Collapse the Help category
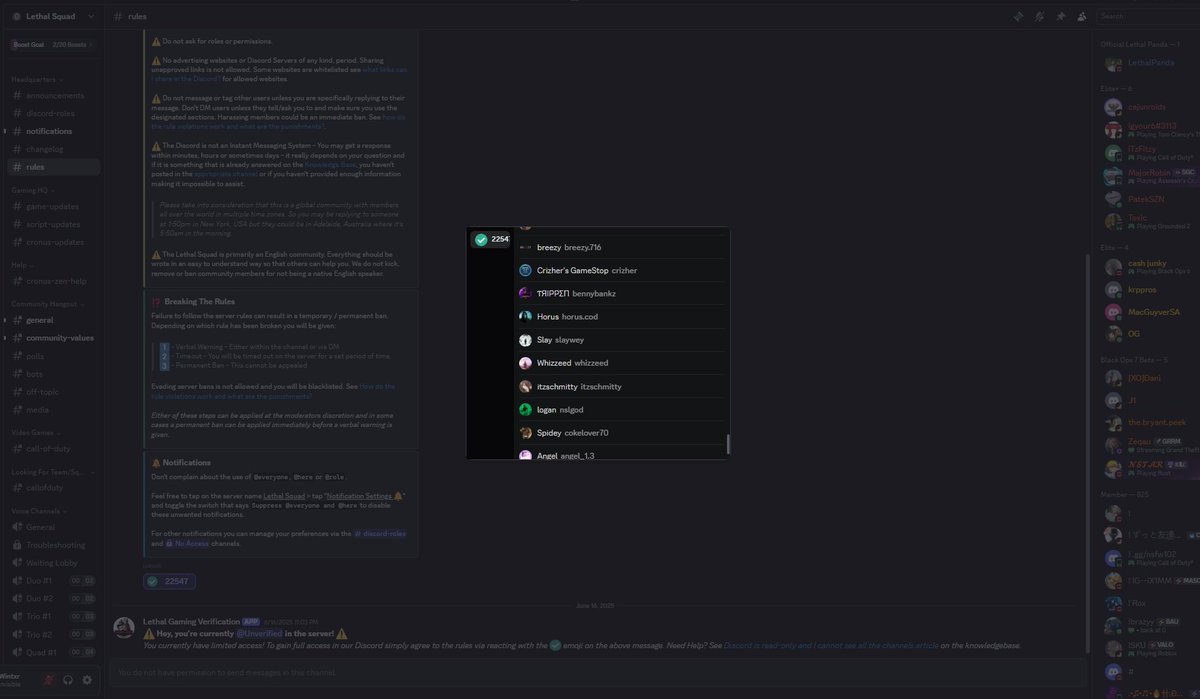The height and width of the screenshot is (699, 1200). pos(21,265)
